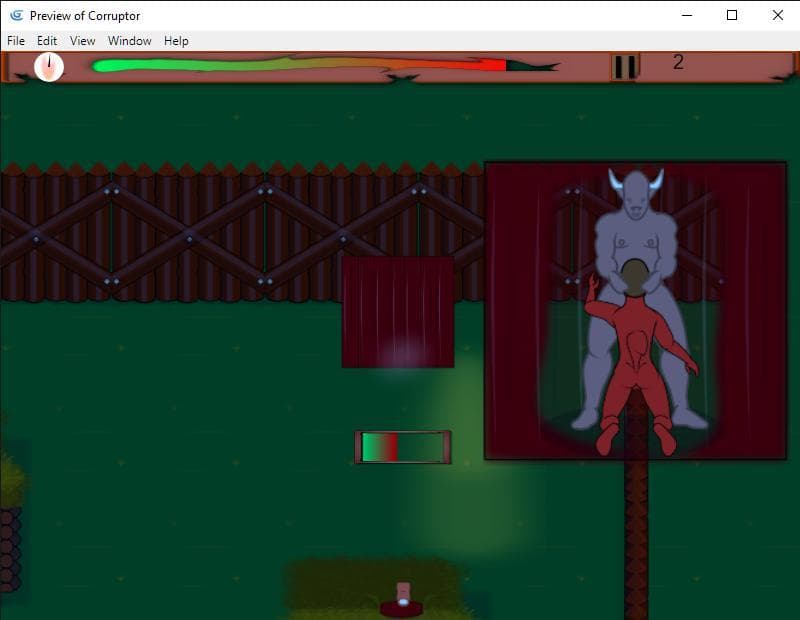Image resolution: width=800 pixels, height=620 pixels.
Task: Open the View menu
Action: click(83, 41)
